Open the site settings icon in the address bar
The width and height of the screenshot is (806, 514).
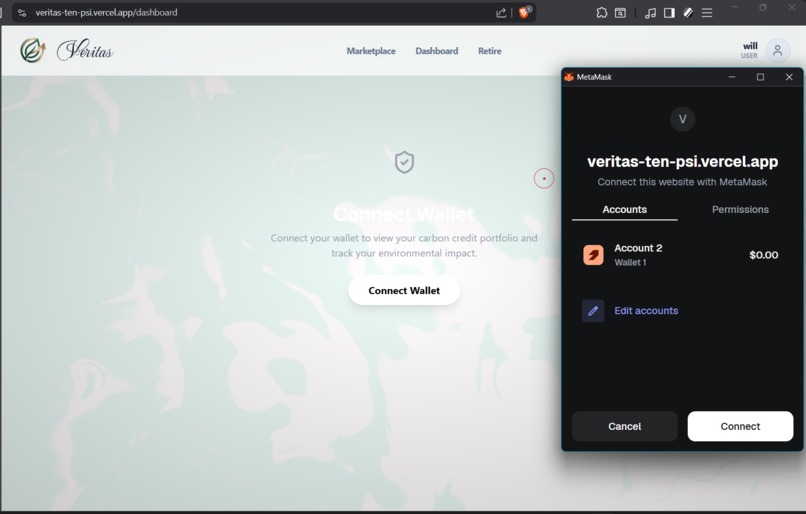[x=22, y=12]
